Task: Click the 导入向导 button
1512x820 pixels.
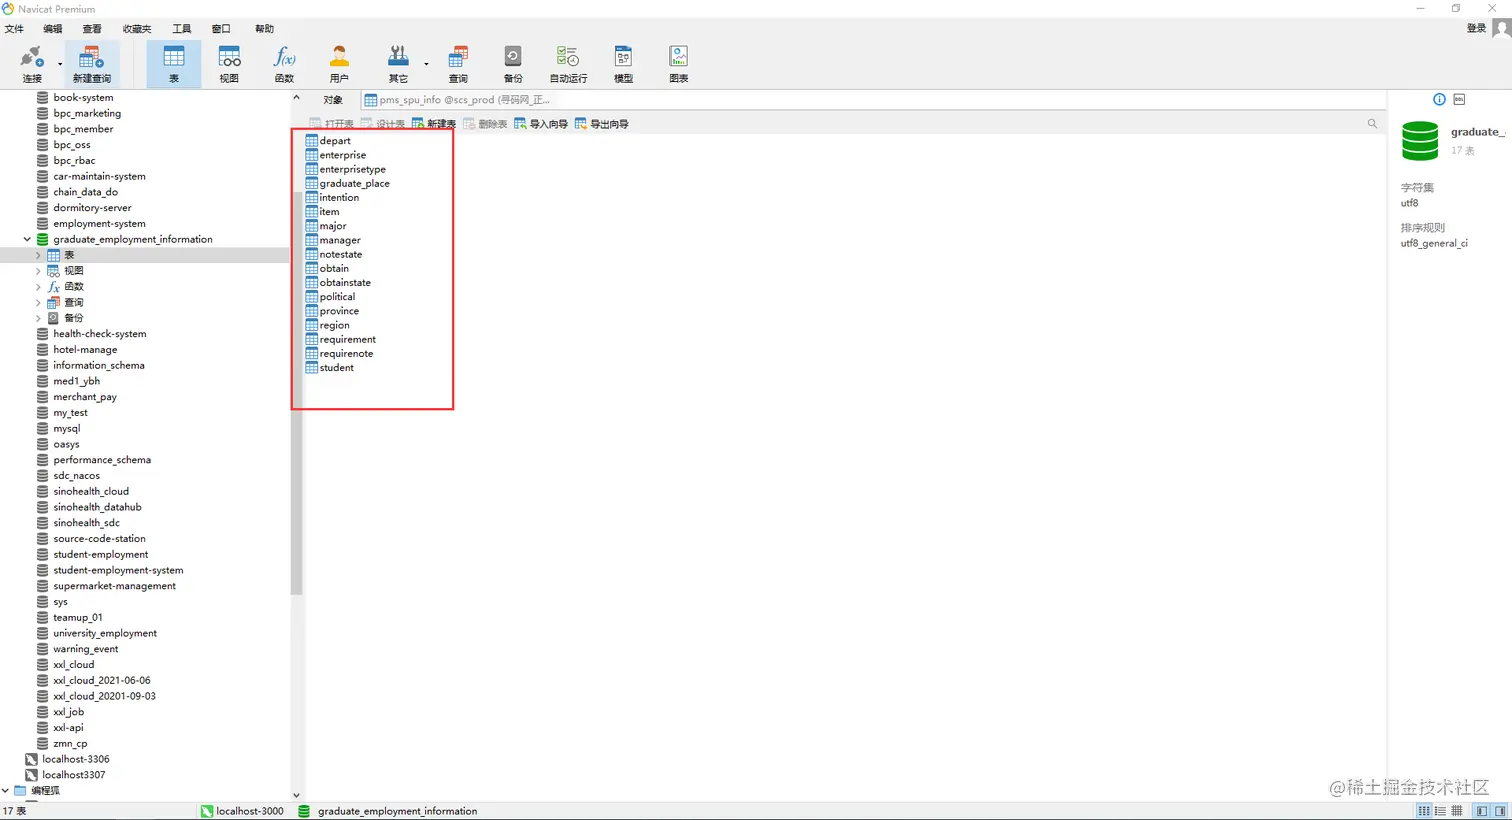Action: tap(541, 124)
